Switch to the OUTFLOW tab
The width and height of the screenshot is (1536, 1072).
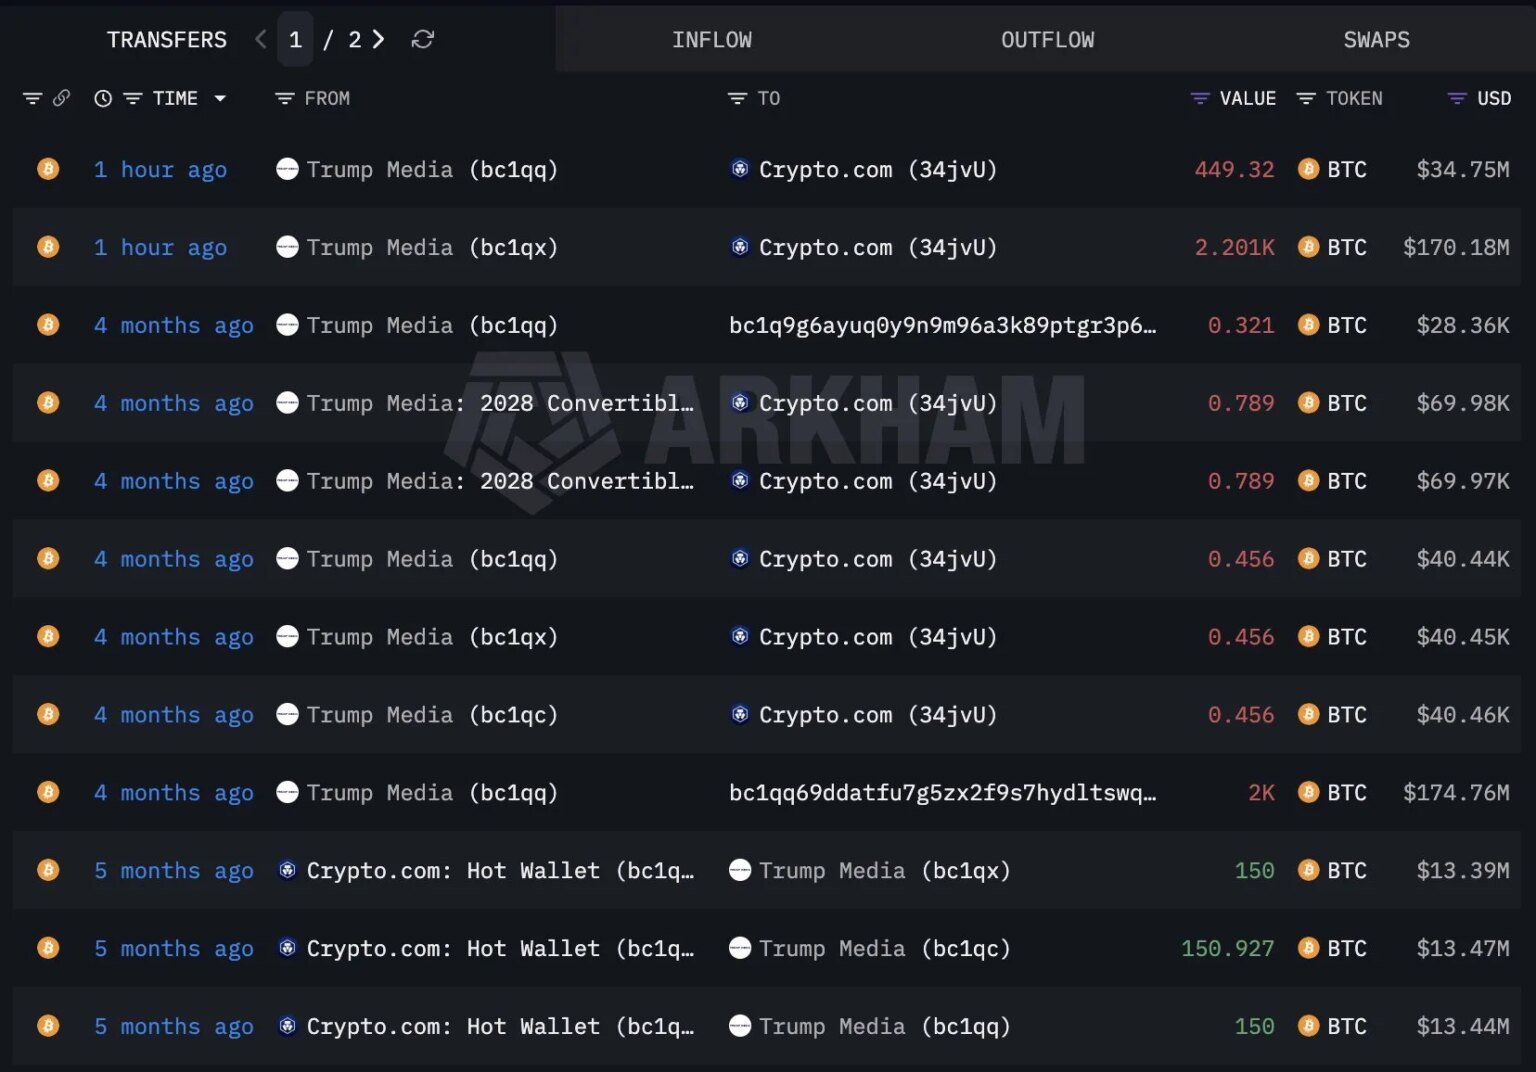1047,40
